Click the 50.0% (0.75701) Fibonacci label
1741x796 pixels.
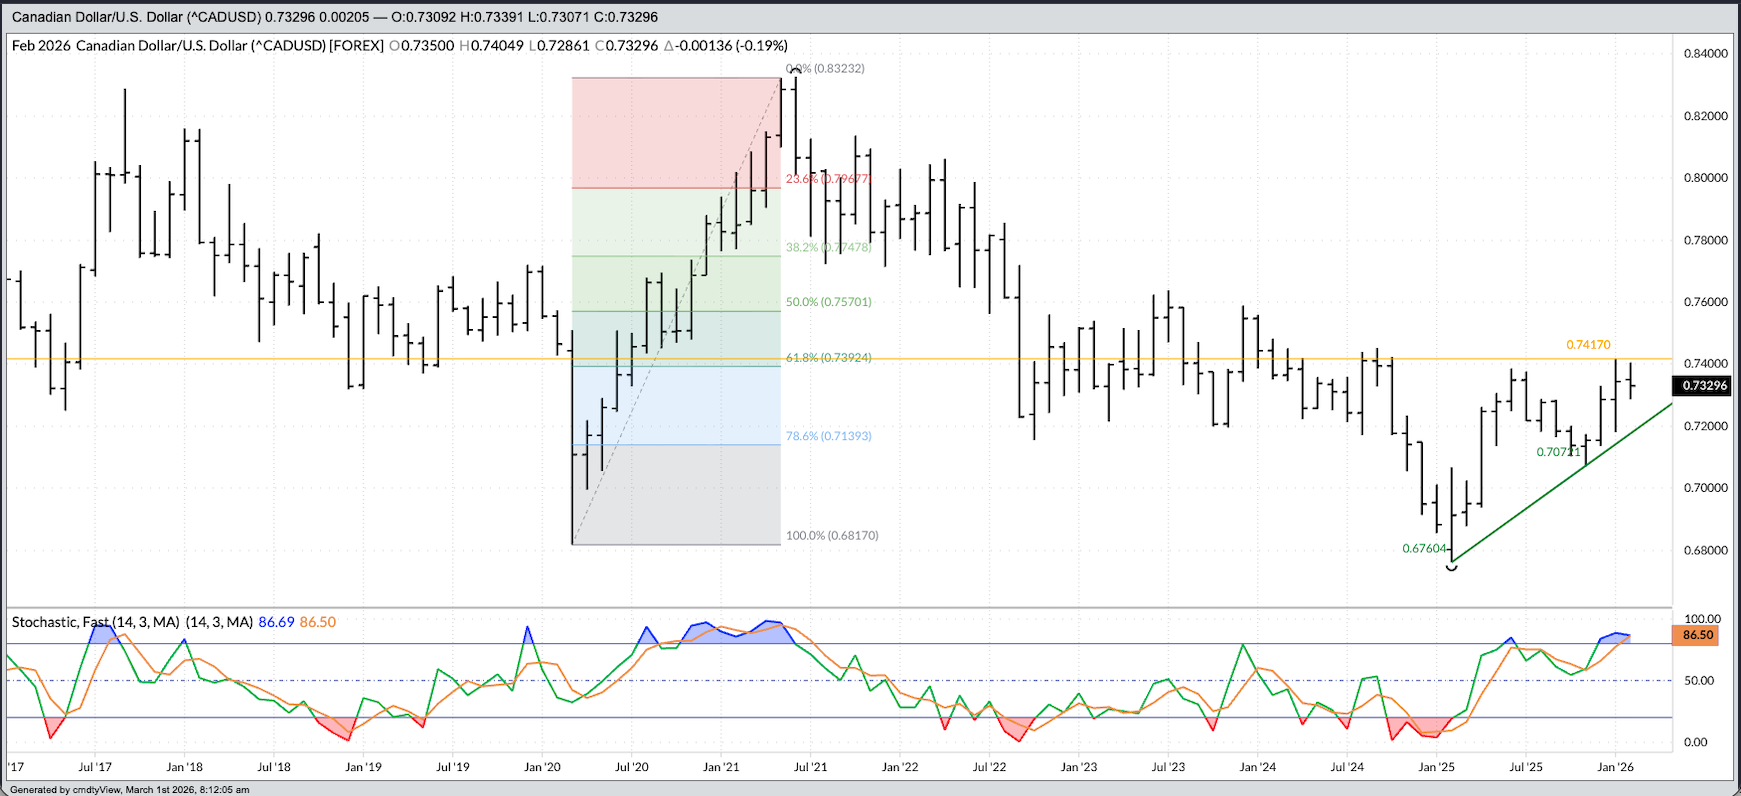pyautogui.click(x=828, y=302)
